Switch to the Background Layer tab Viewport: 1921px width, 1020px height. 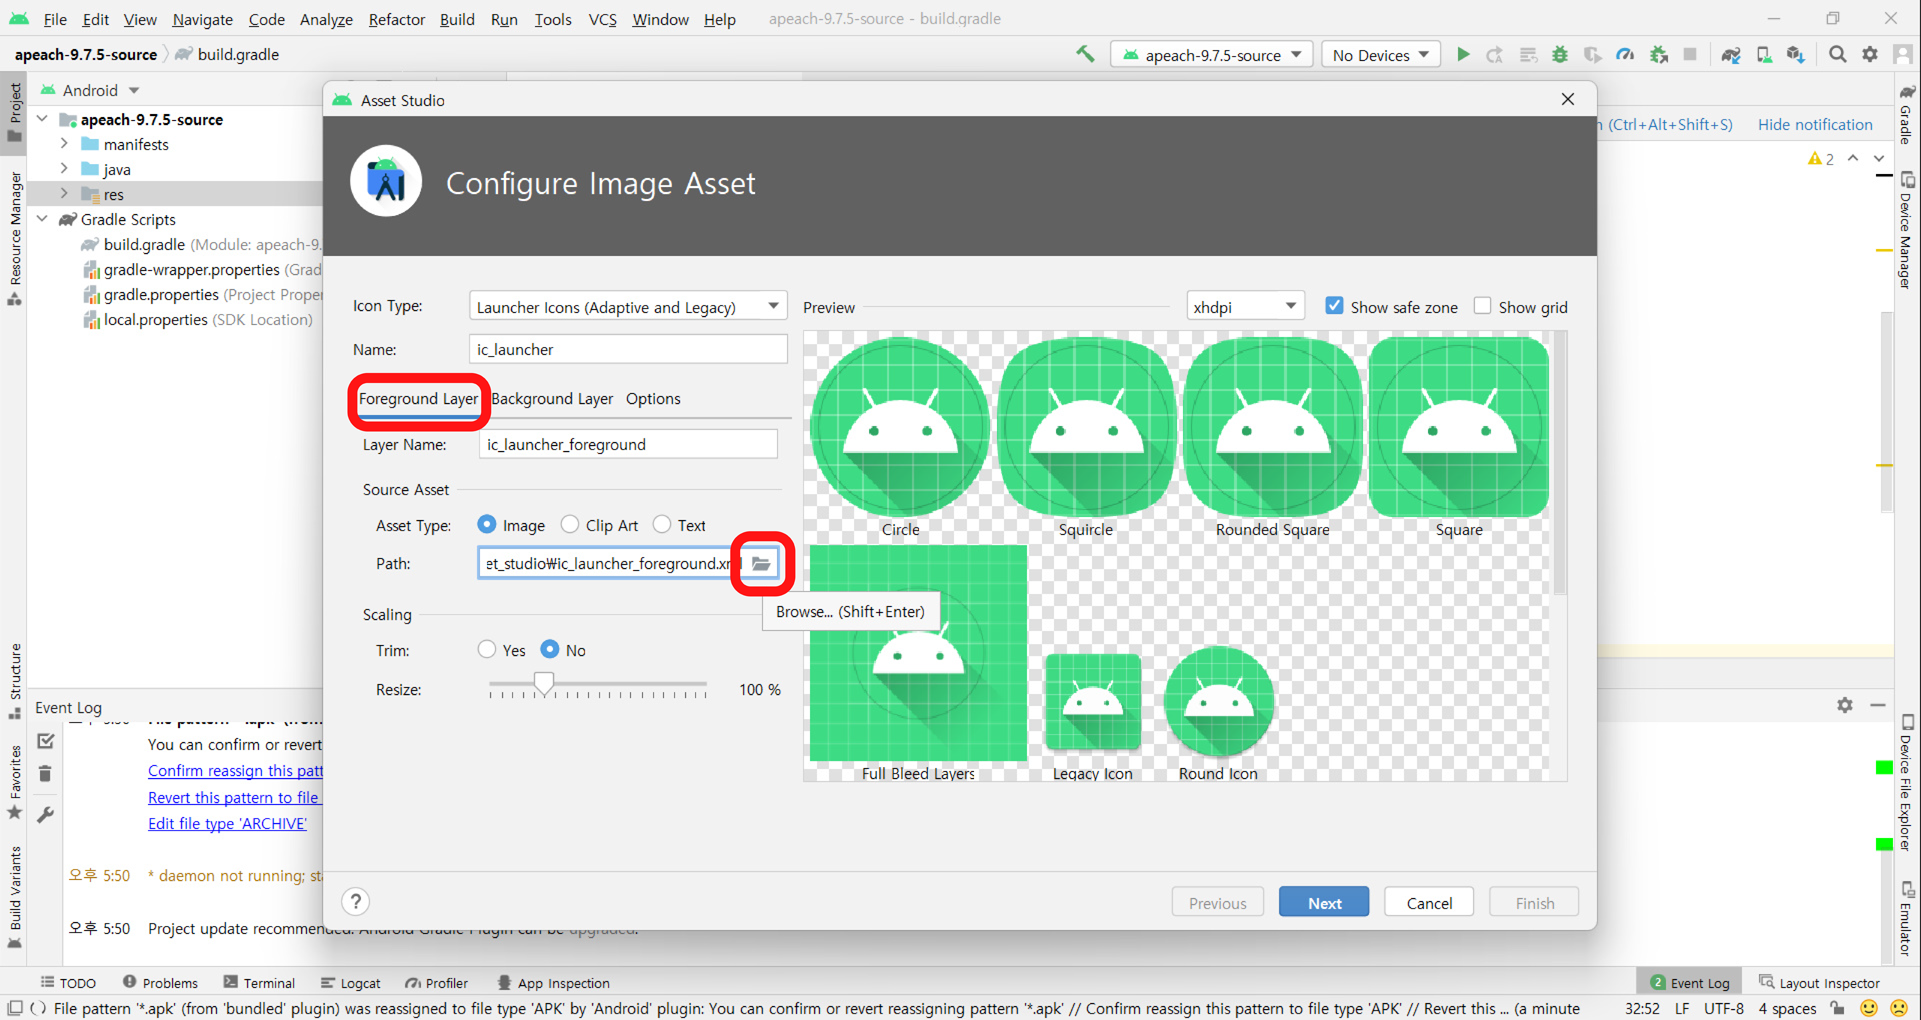(551, 398)
